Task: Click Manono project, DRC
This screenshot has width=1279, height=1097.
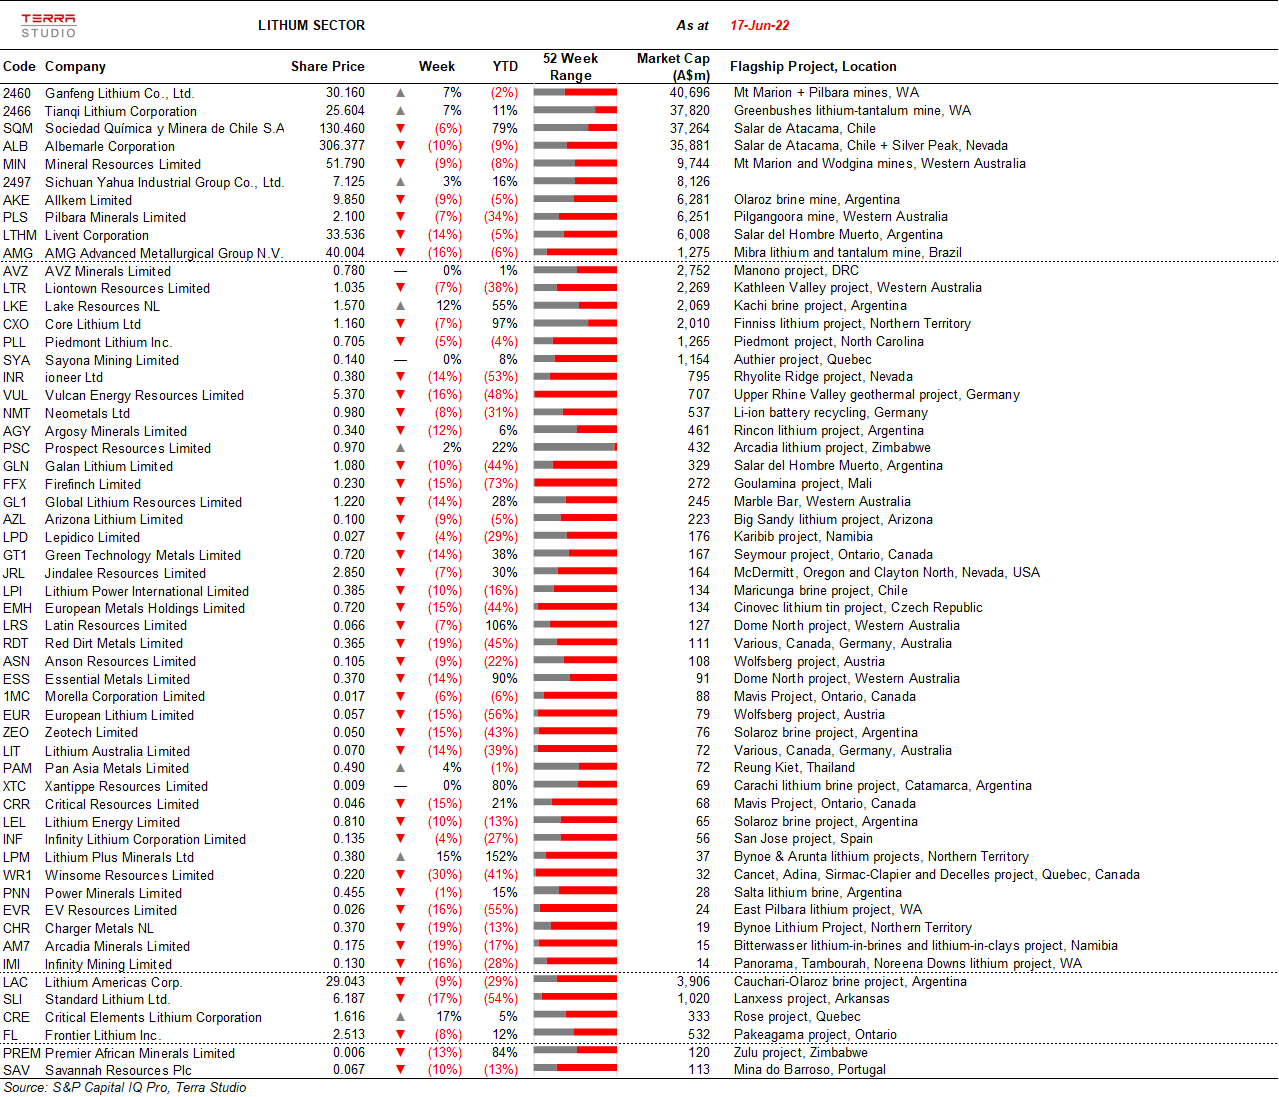Action: click(796, 271)
